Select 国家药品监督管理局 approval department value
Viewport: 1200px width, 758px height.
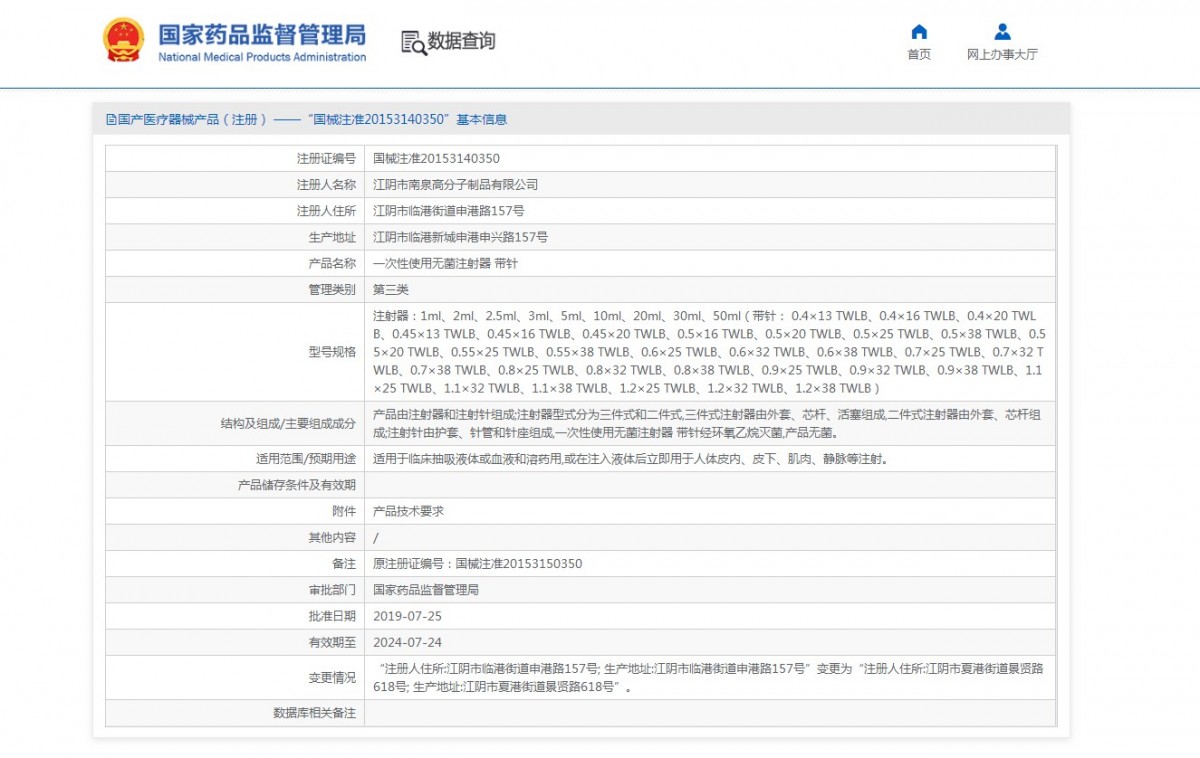tap(426, 590)
